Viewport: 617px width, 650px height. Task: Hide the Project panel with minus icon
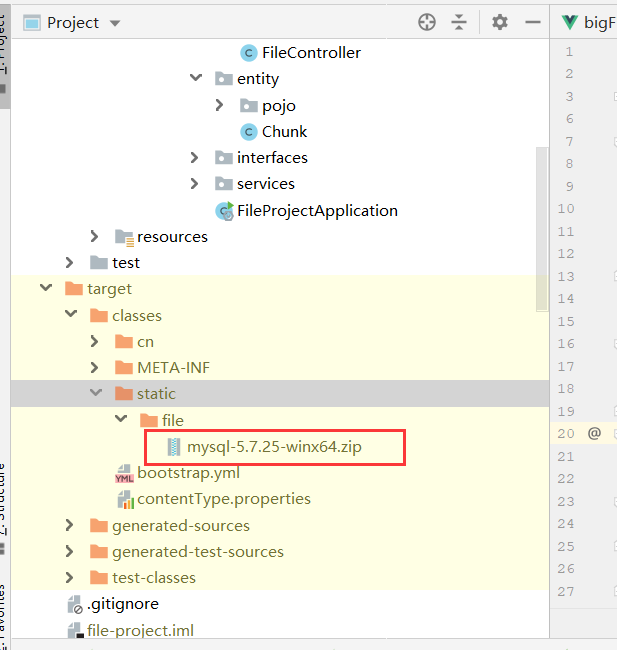click(x=532, y=22)
